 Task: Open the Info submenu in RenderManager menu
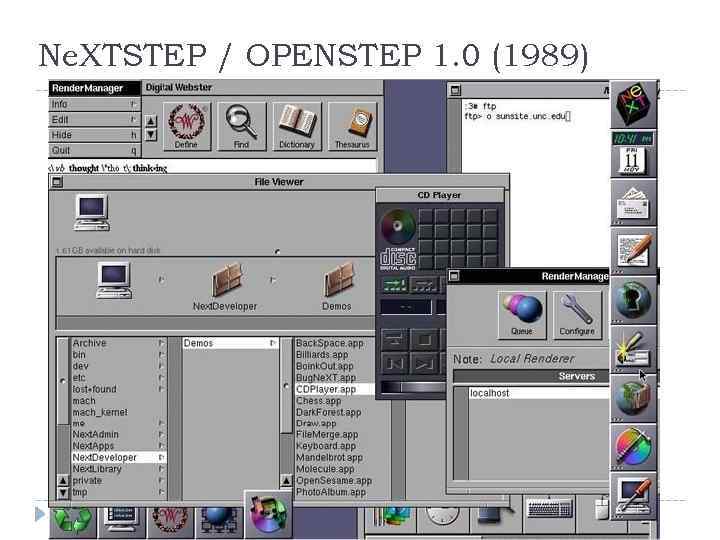[94, 104]
